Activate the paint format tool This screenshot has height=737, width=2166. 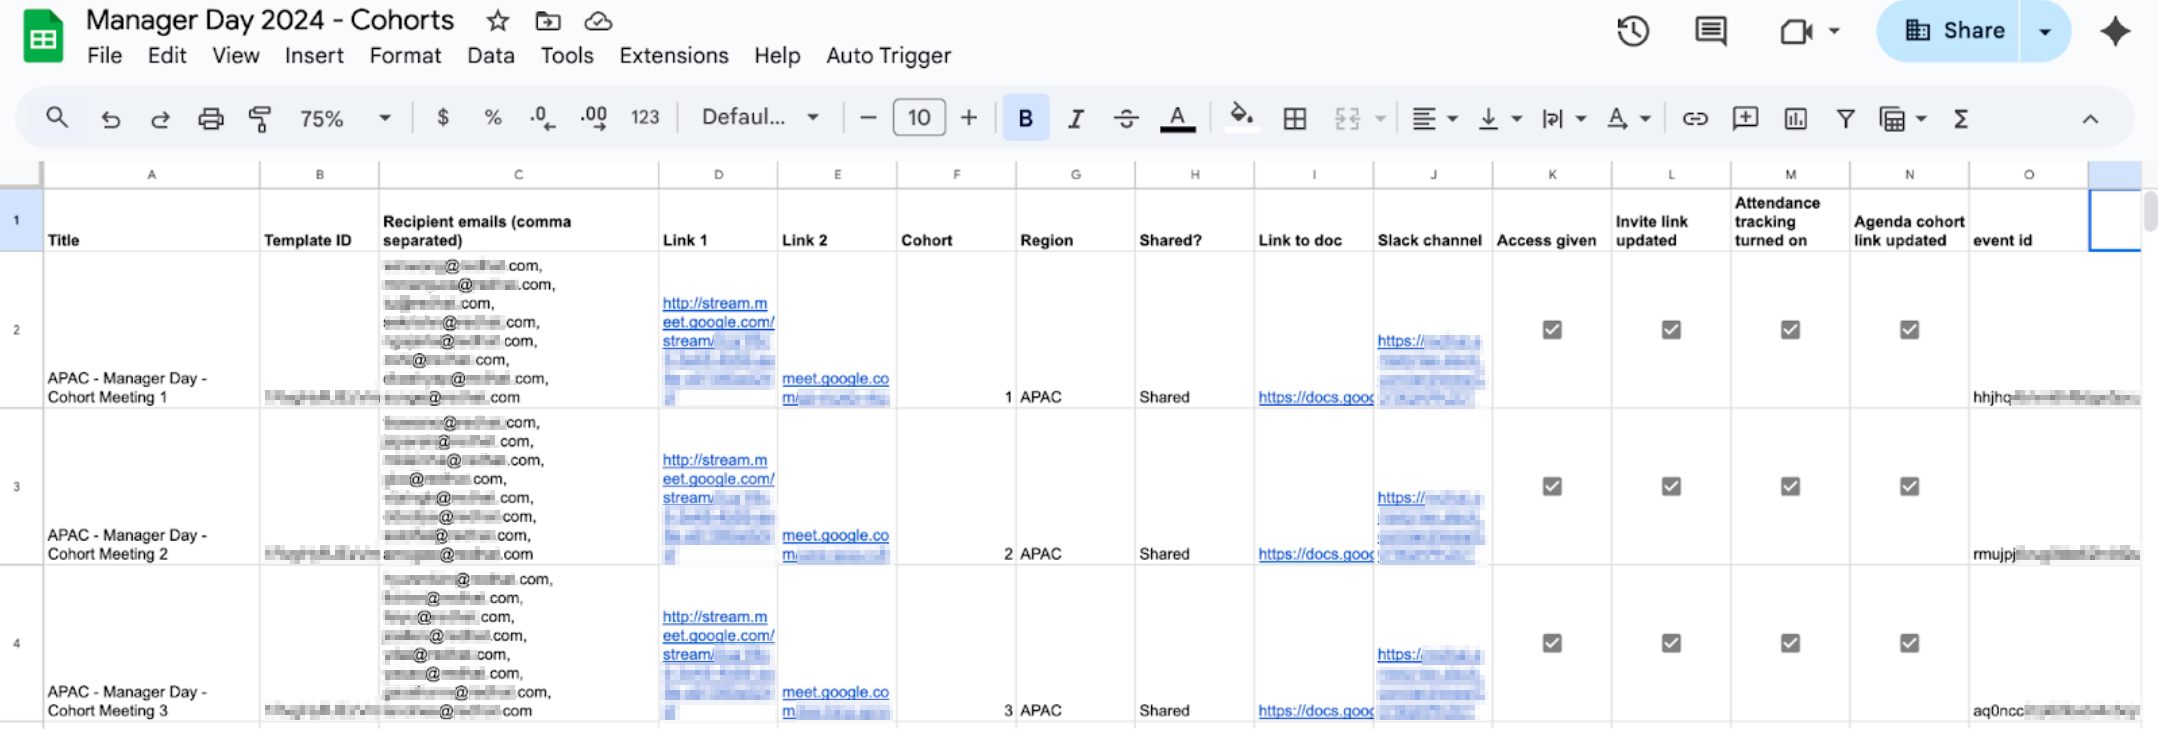(x=260, y=119)
